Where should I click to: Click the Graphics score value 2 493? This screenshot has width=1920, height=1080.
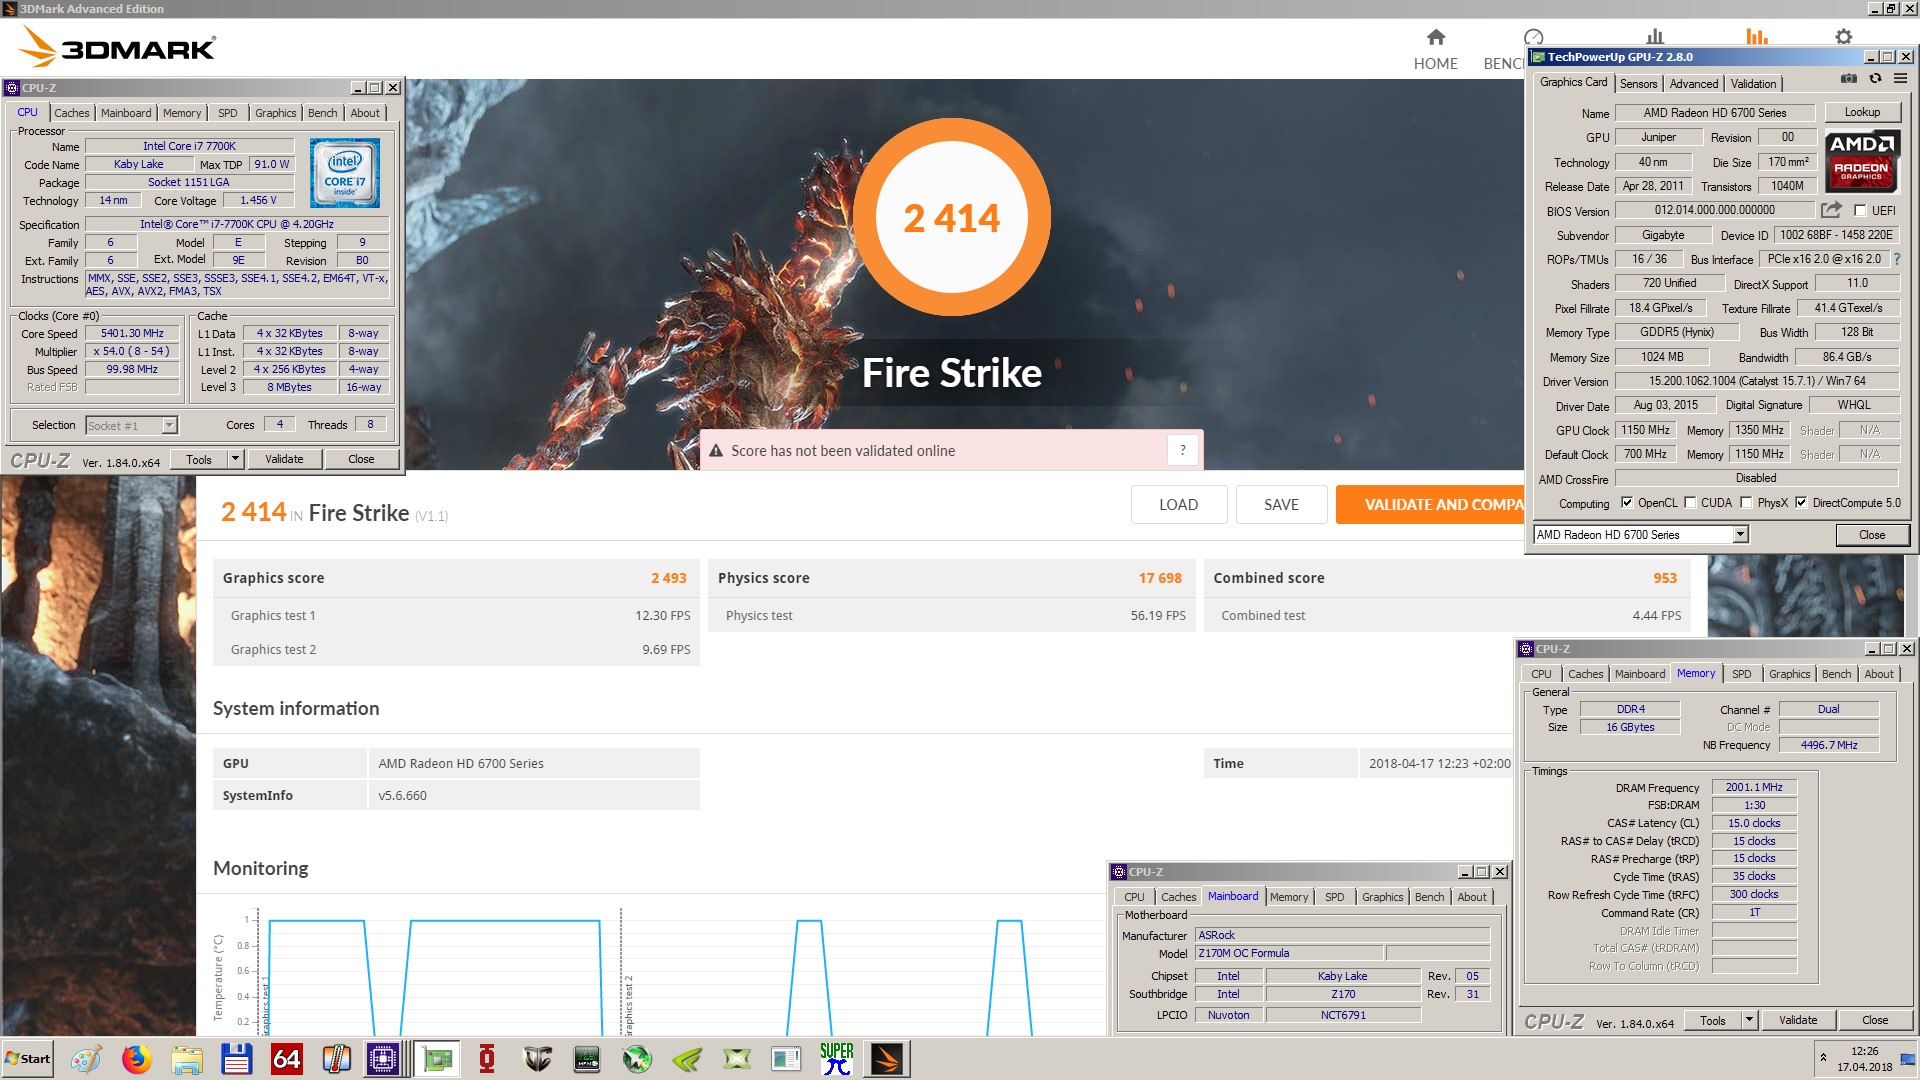(668, 578)
